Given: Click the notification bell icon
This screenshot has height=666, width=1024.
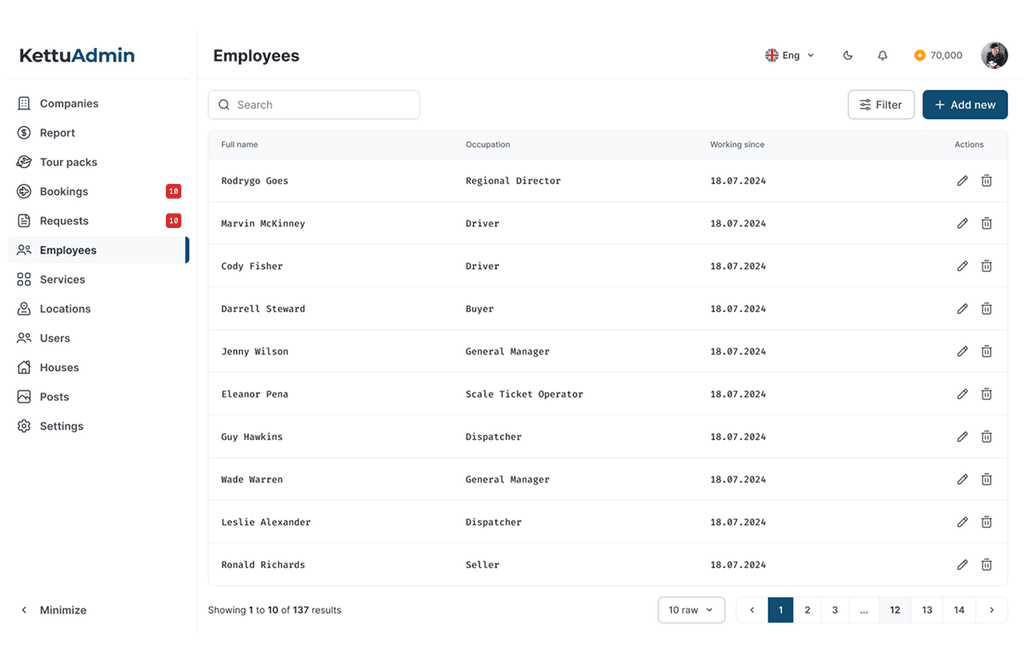Looking at the screenshot, I should (x=882, y=56).
